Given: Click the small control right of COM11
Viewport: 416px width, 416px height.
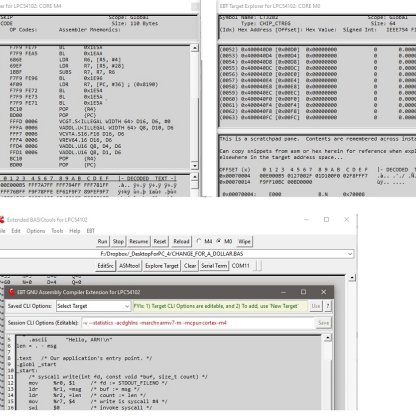Looking at the screenshot, I should pos(258,266).
